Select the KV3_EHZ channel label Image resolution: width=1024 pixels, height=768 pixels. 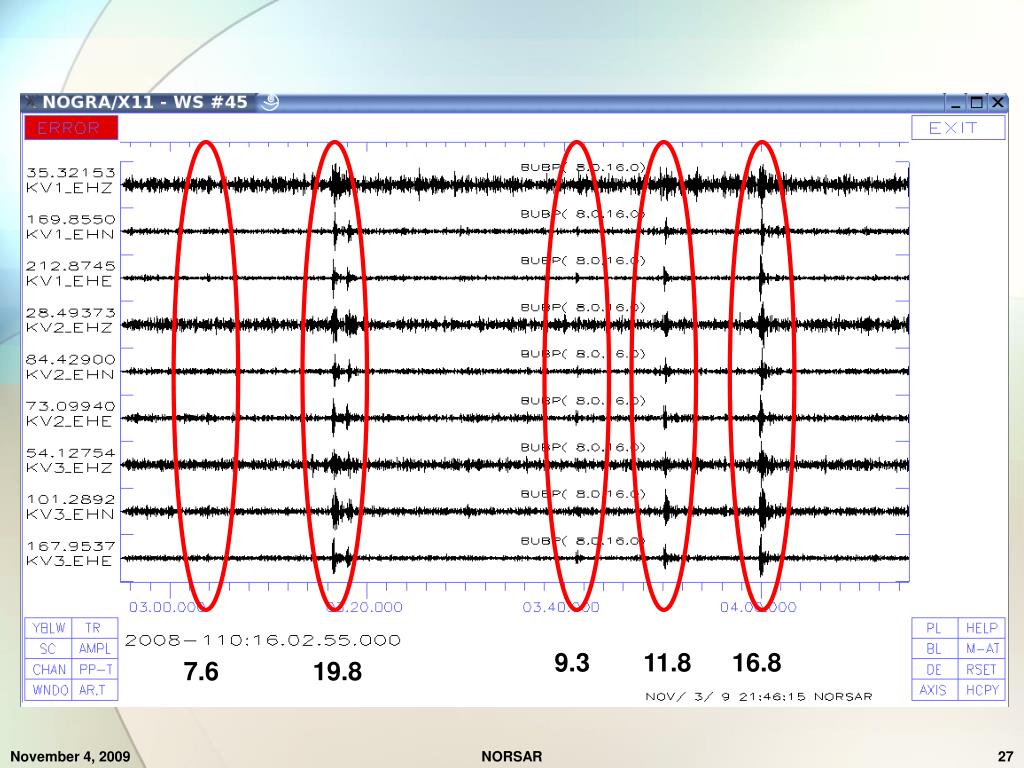[69, 468]
